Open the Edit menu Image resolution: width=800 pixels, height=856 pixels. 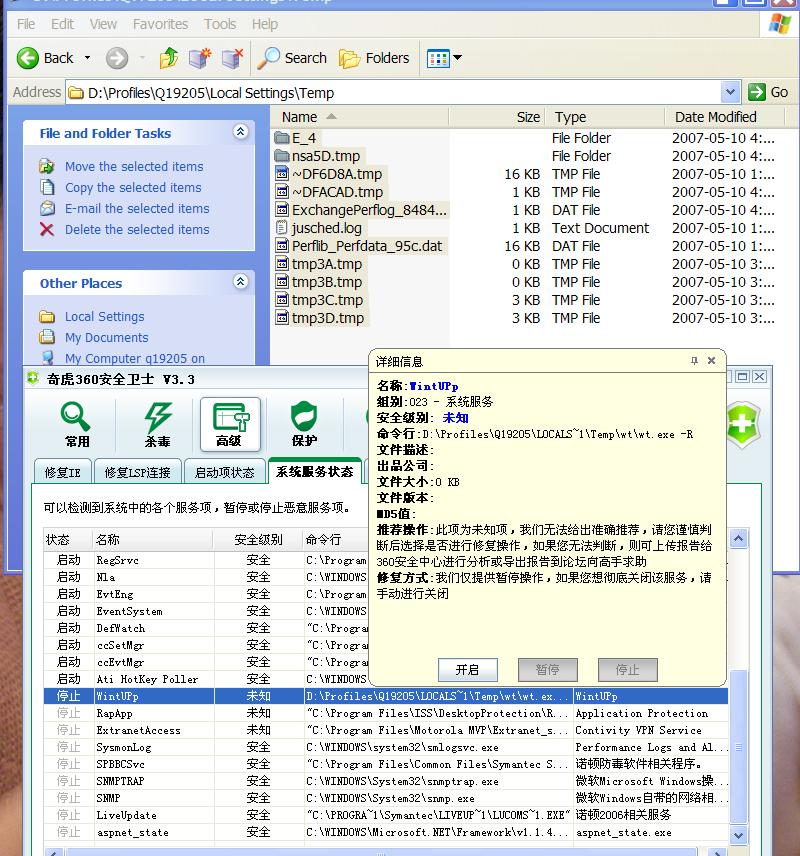click(x=62, y=24)
